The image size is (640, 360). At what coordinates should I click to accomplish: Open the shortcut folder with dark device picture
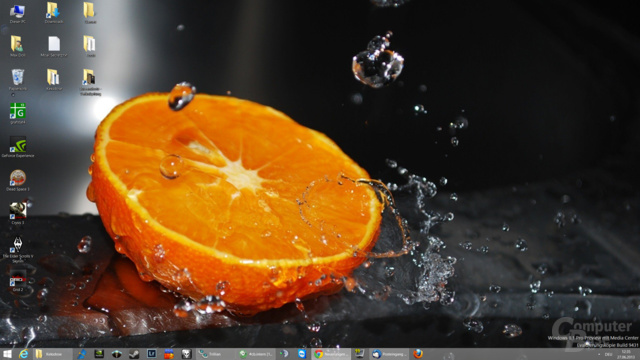pyautogui.click(x=90, y=82)
